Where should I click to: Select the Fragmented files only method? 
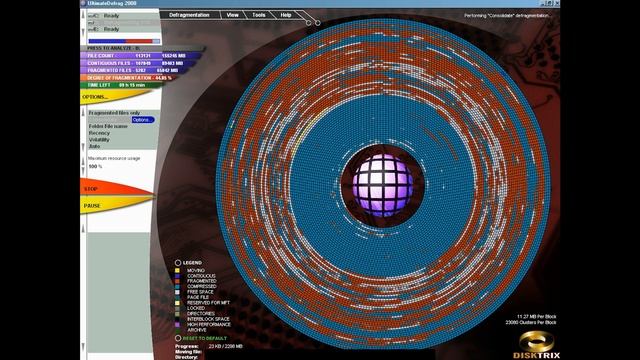(x=114, y=113)
